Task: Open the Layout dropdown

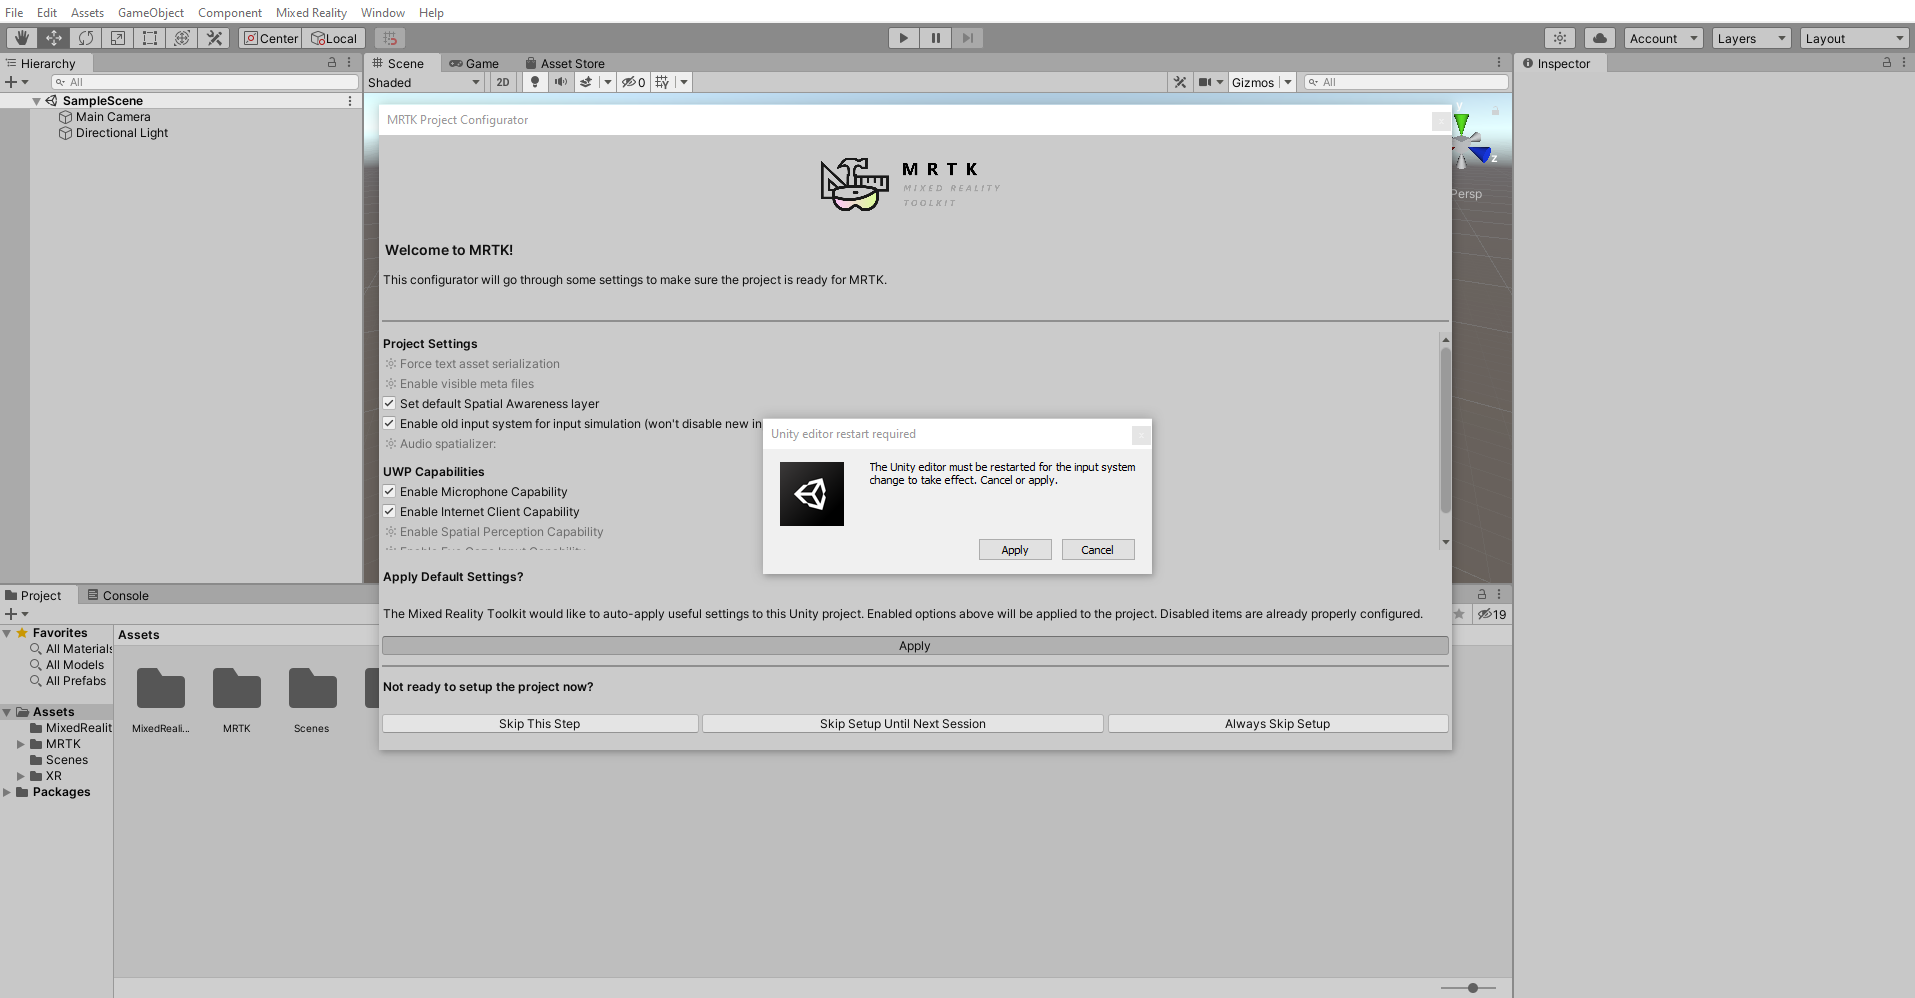Action: 1855,38
